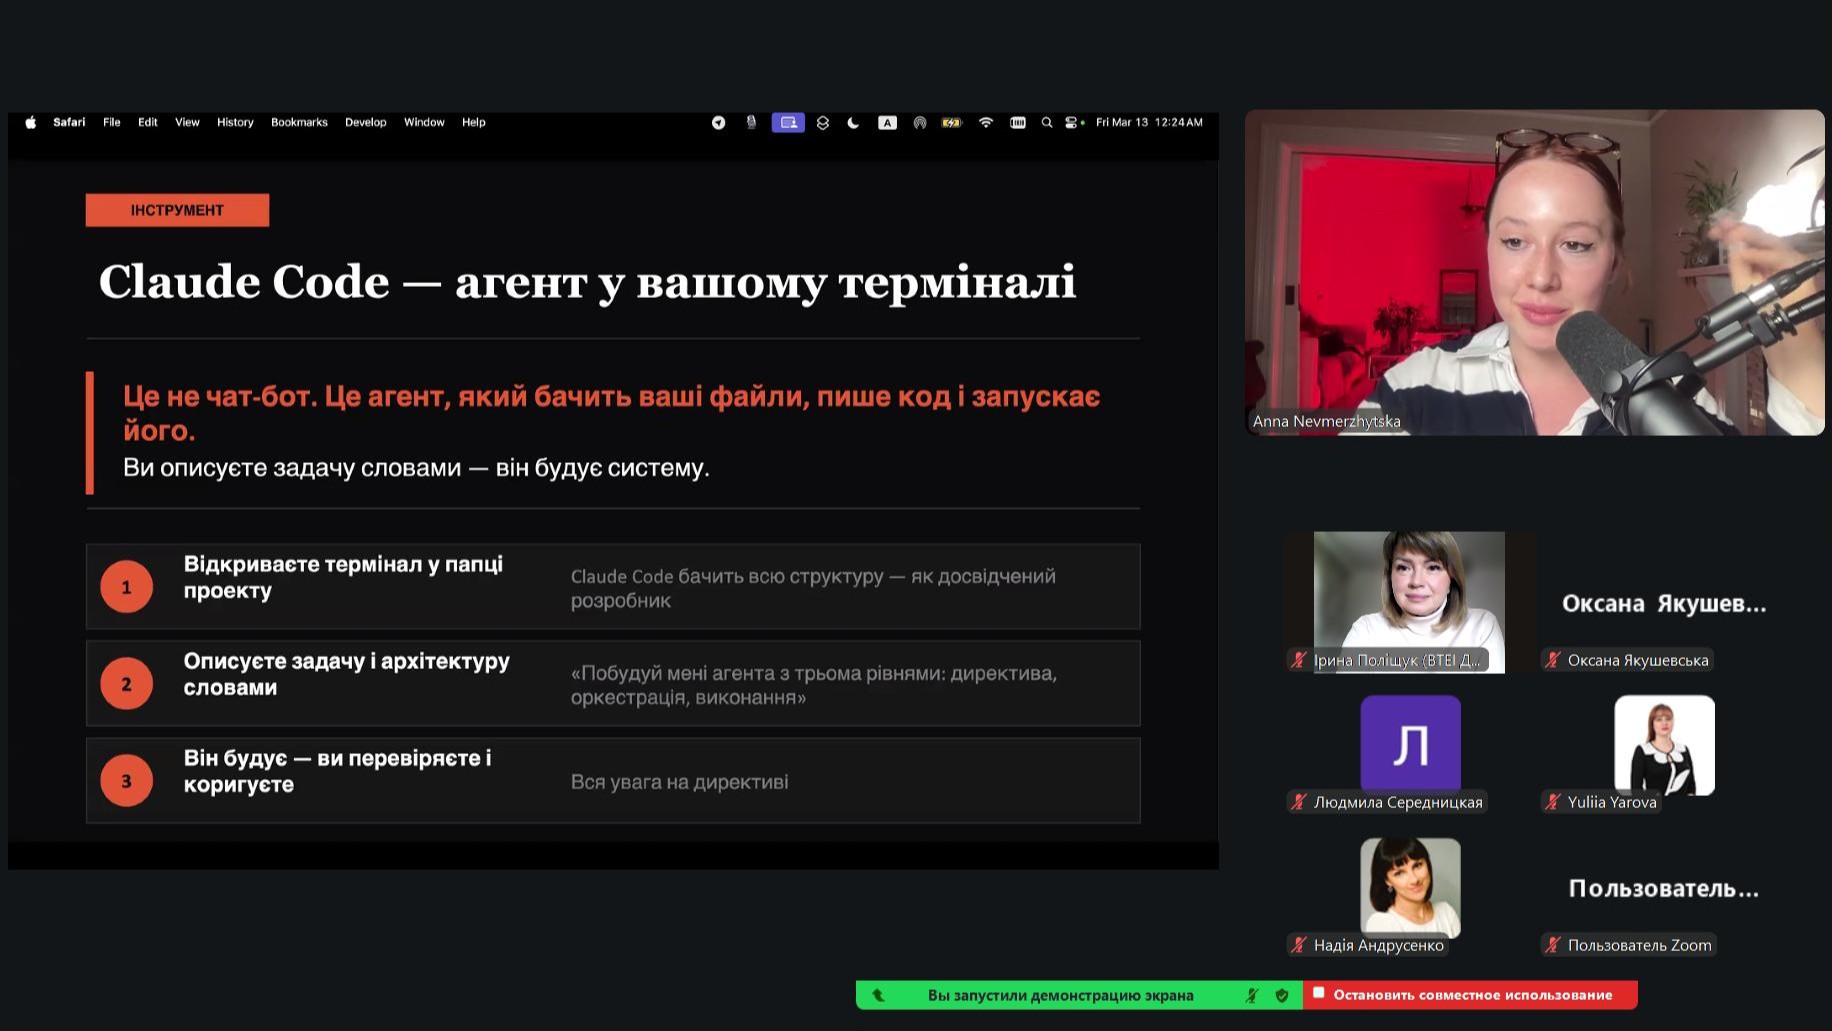Open the keyboard input source indicator
This screenshot has width=1832, height=1031.
coord(887,123)
